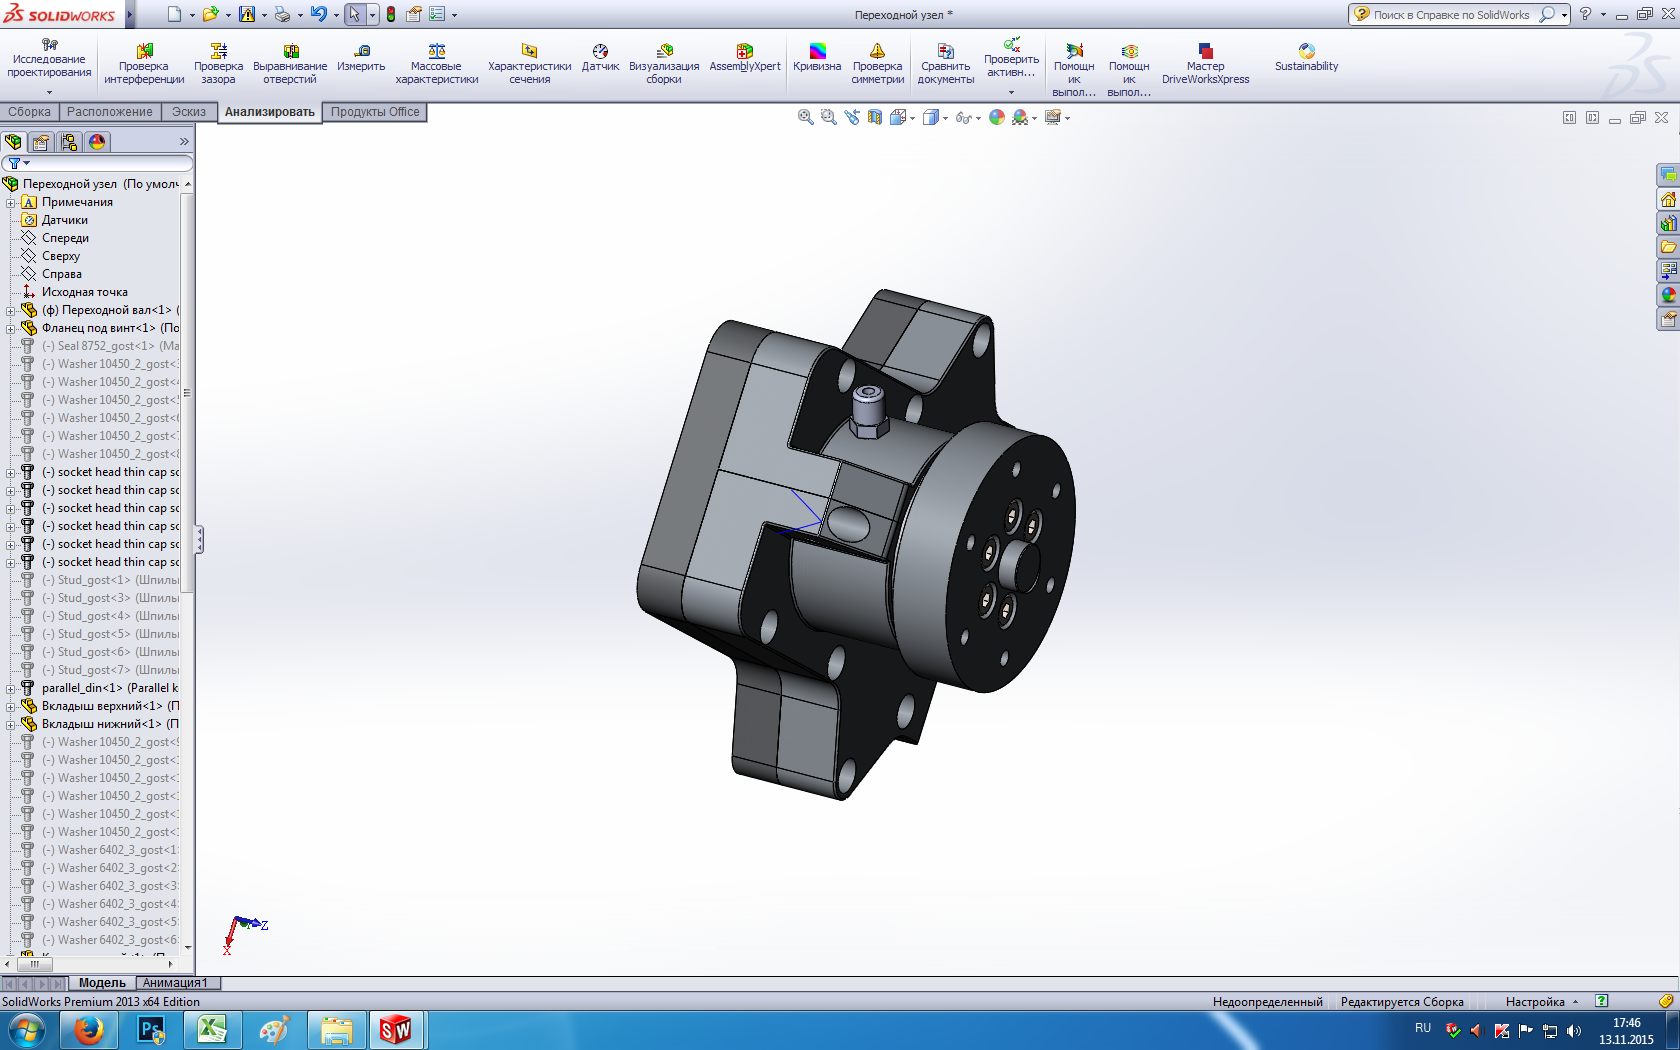Open Массовые характеристики

(437, 65)
